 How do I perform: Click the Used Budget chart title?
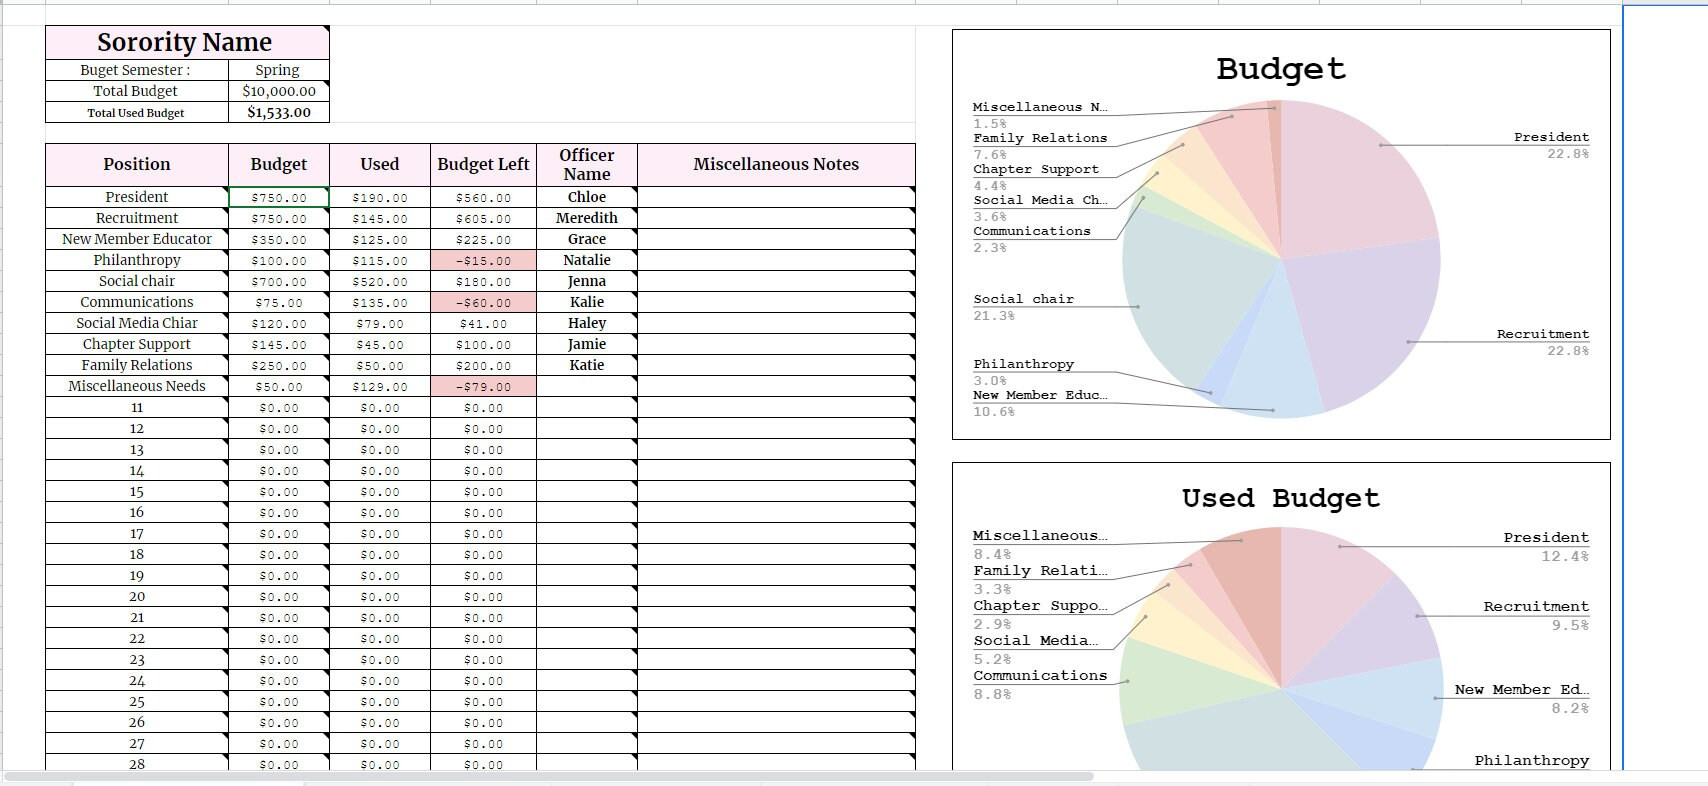(x=1281, y=498)
